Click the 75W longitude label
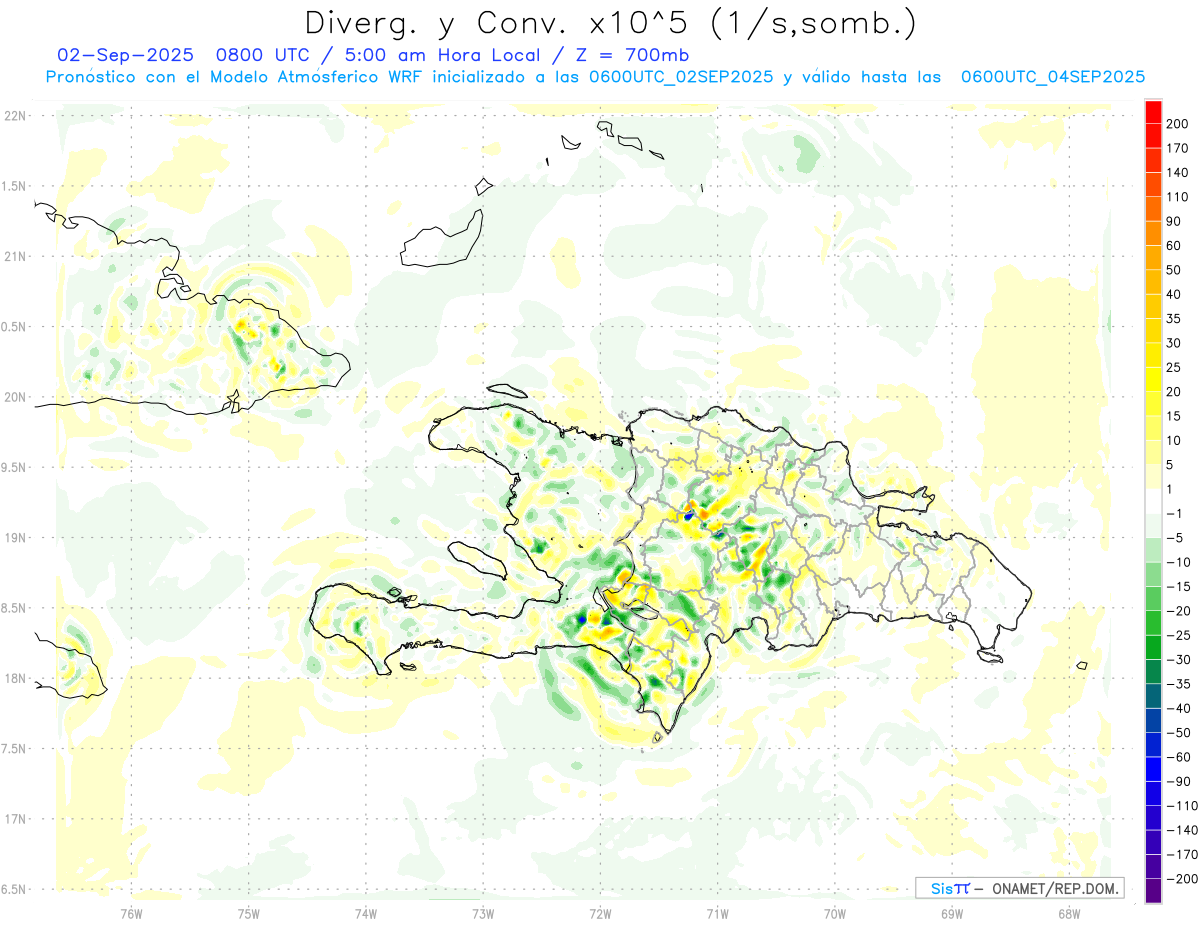The height and width of the screenshot is (927, 1200). pyautogui.click(x=248, y=914)
